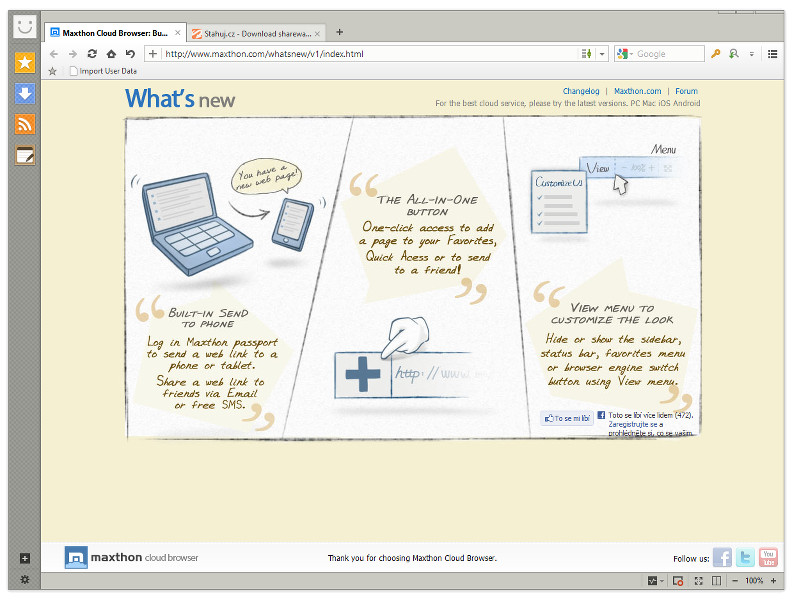Viewport: 792px width, 600px height.
Task: Open a new tab with plus button
Action: [x=339, y=32]
